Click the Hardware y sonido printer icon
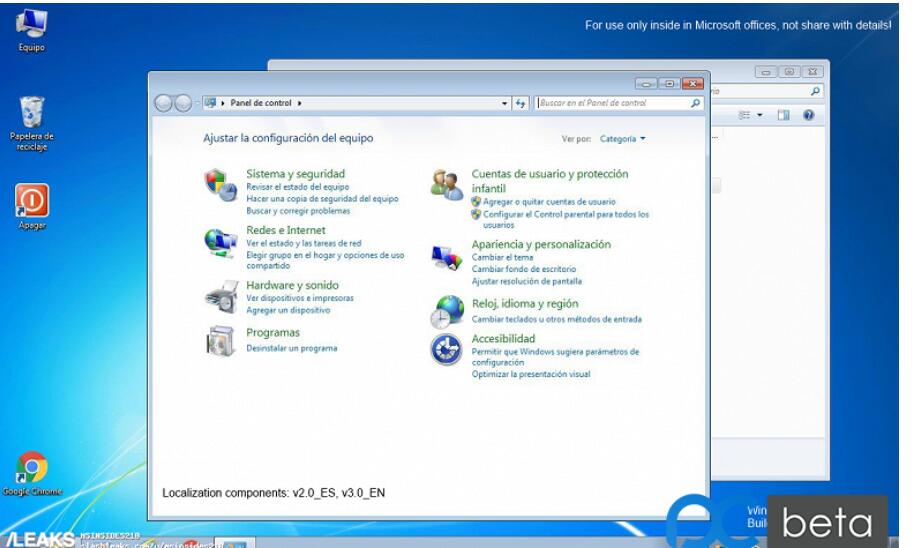This screenshot has width=918, height=548. click(x=221, y=296)
